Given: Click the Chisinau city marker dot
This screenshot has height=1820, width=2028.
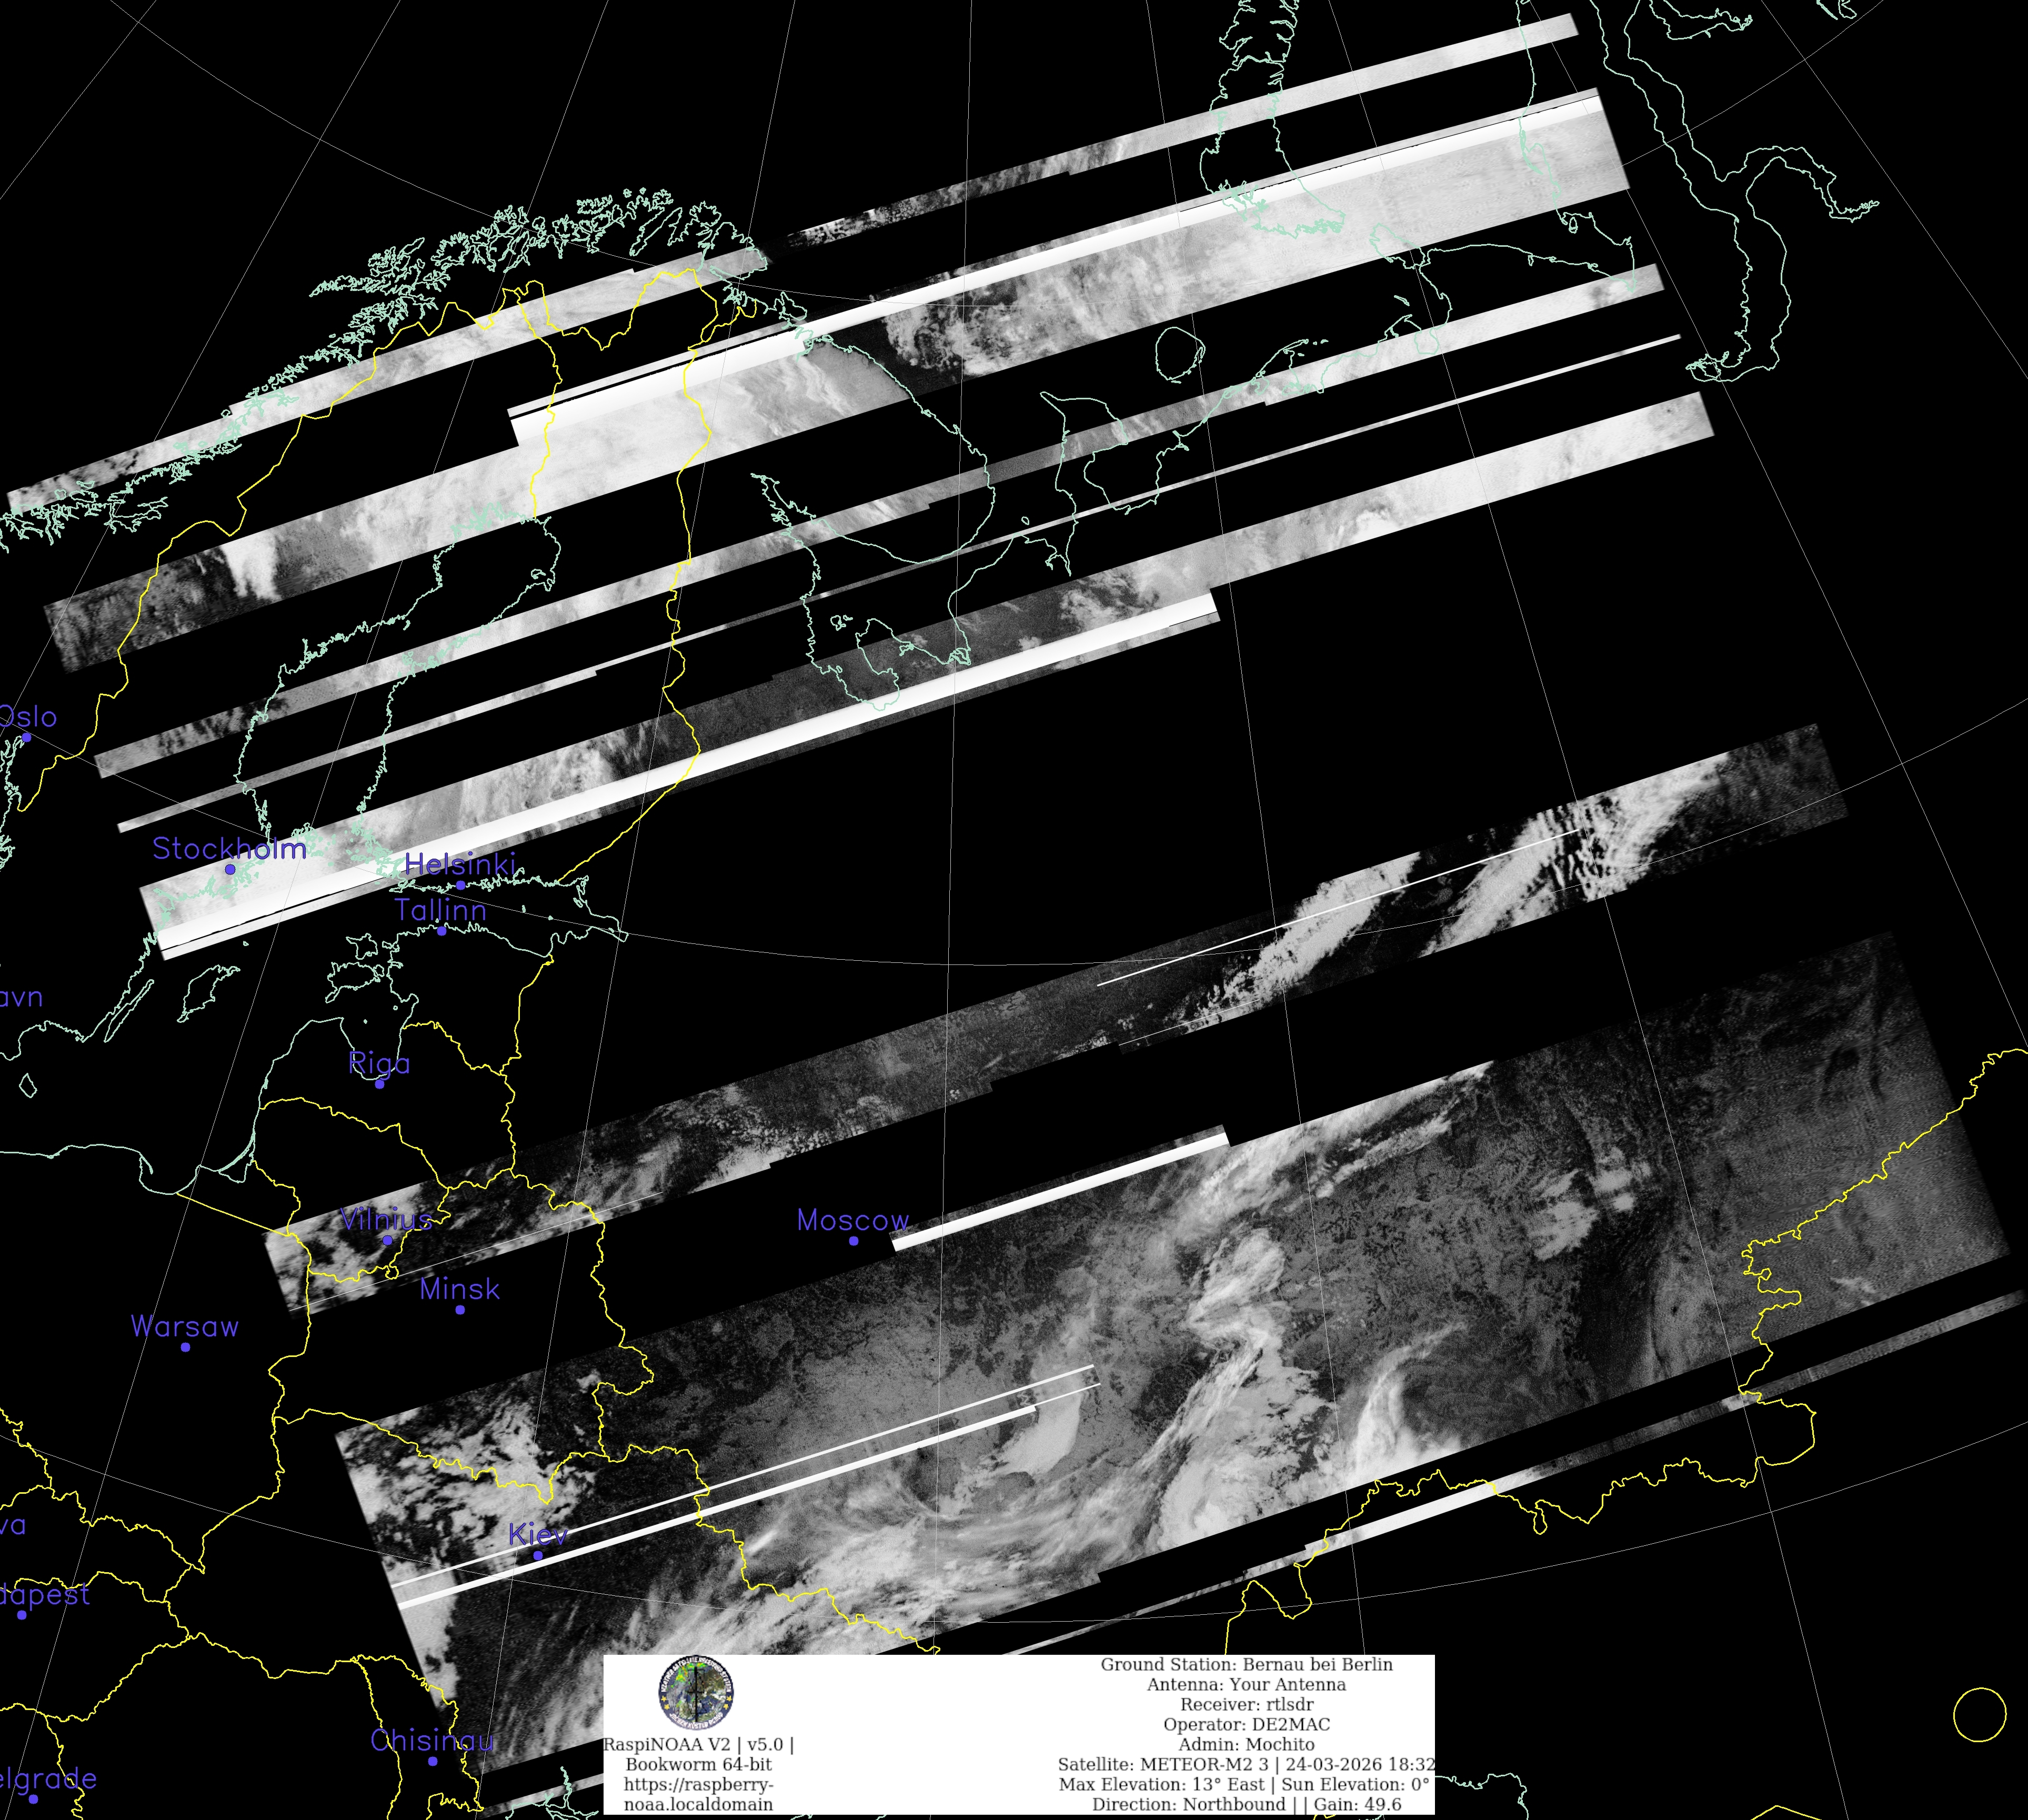Looking at the screenshot, I should click(x=433, y=1761).
